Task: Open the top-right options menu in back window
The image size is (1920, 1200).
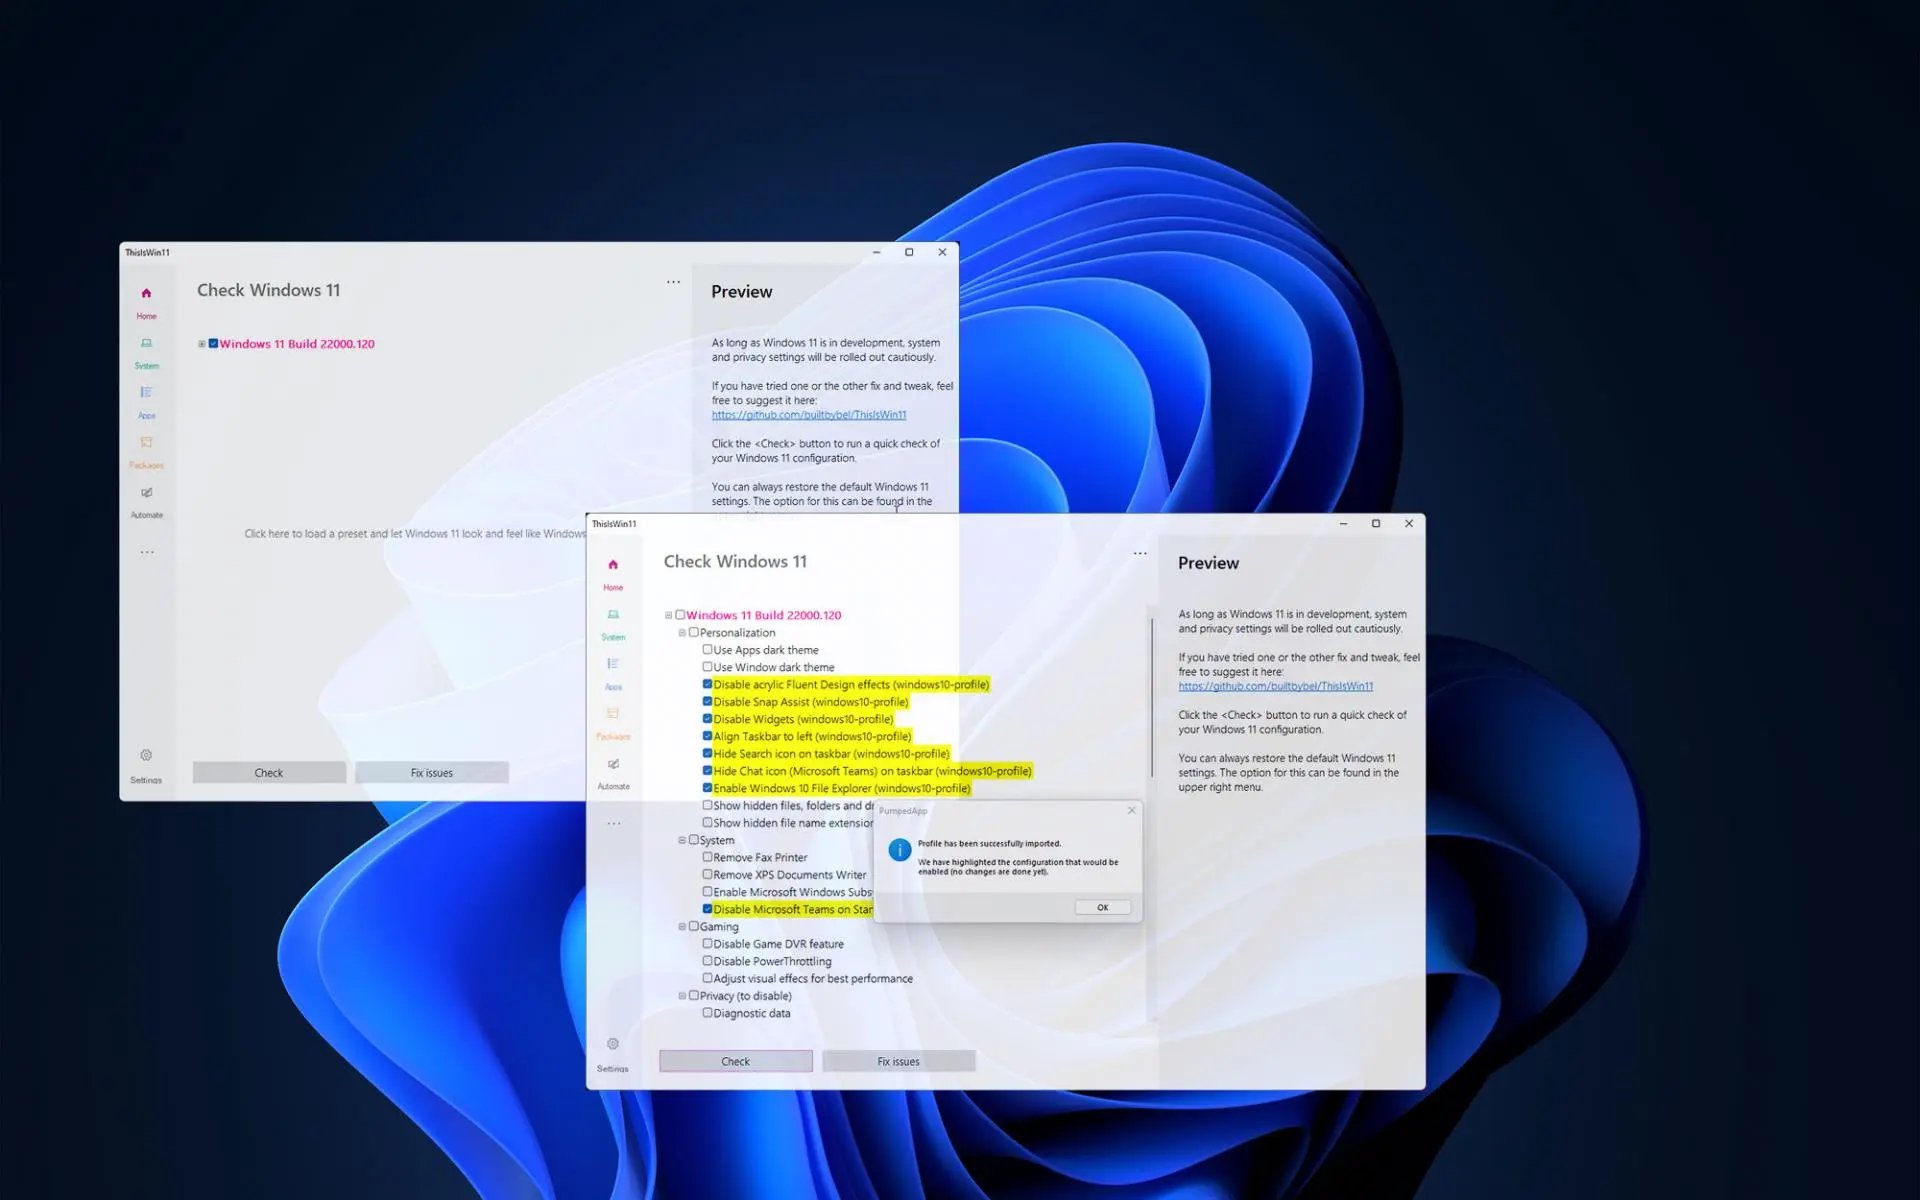Action: click(x=673, y=282)
